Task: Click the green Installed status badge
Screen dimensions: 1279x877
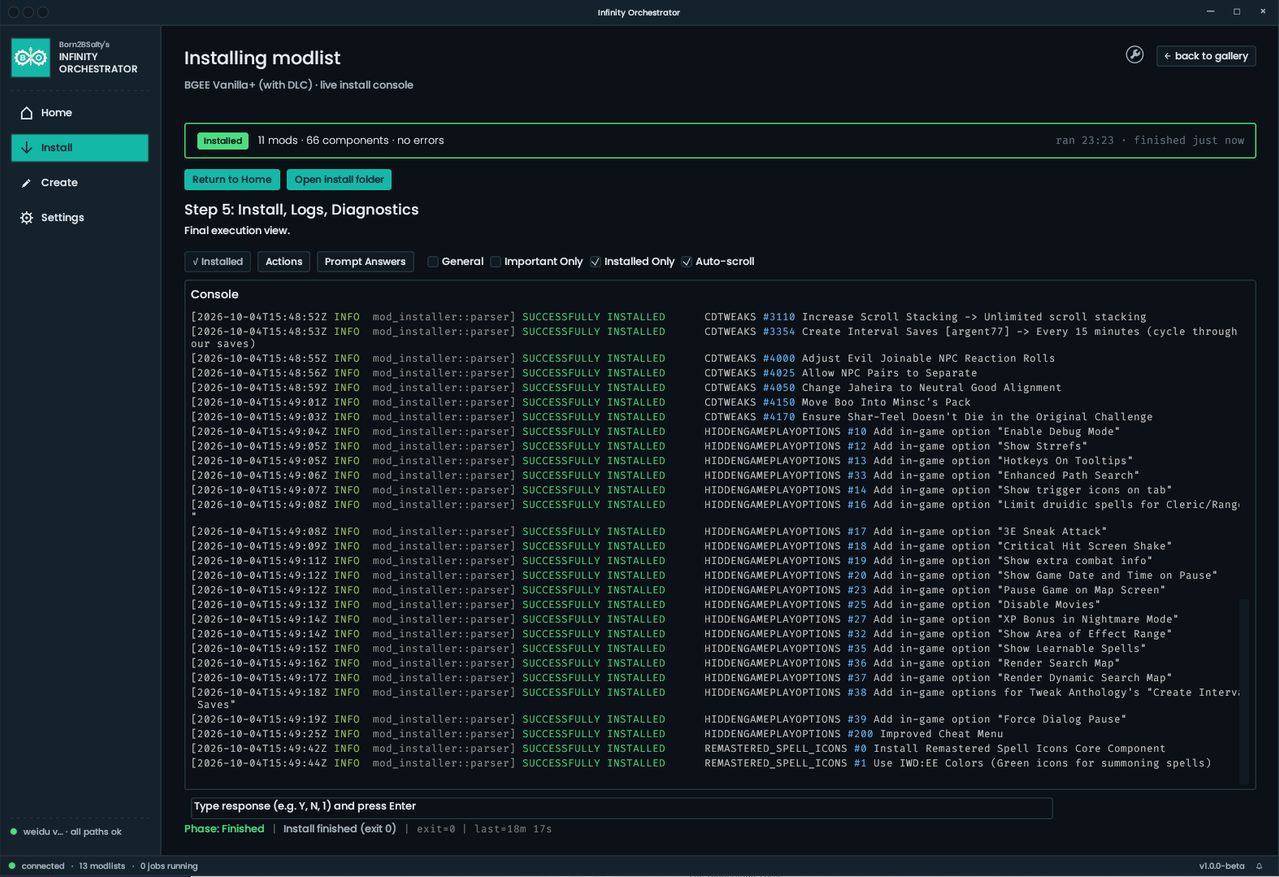Action: 223,141
